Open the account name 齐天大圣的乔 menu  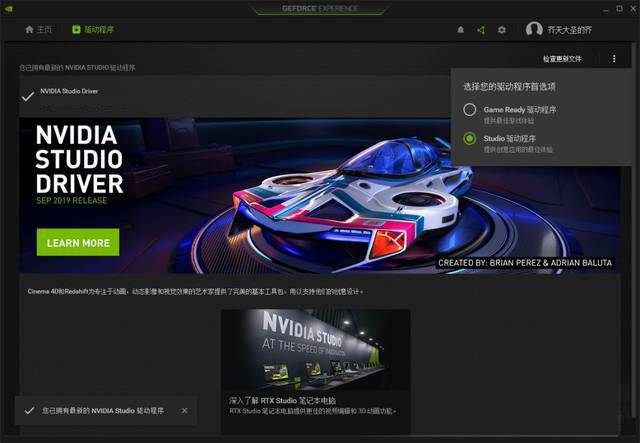(x=569, y=30)
